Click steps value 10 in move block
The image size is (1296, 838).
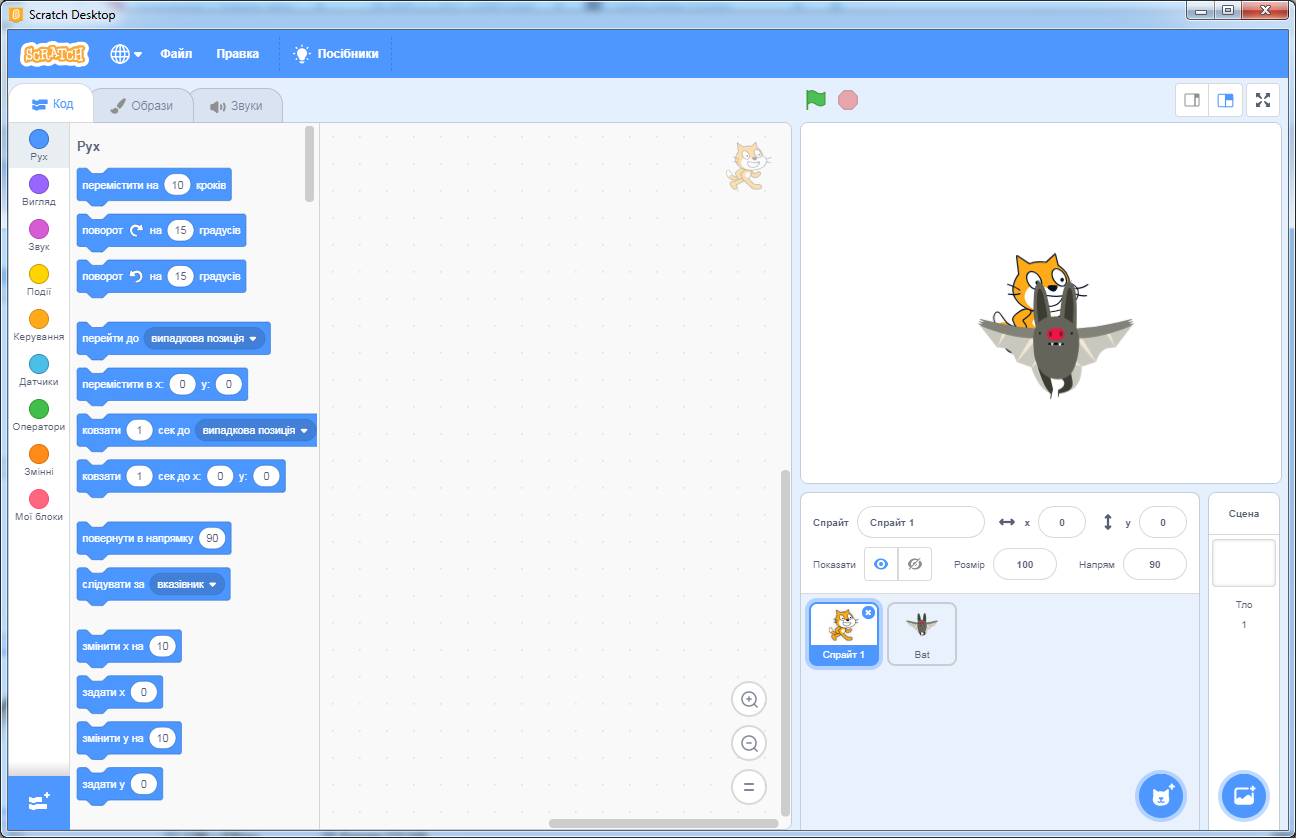tap(177, 185)
